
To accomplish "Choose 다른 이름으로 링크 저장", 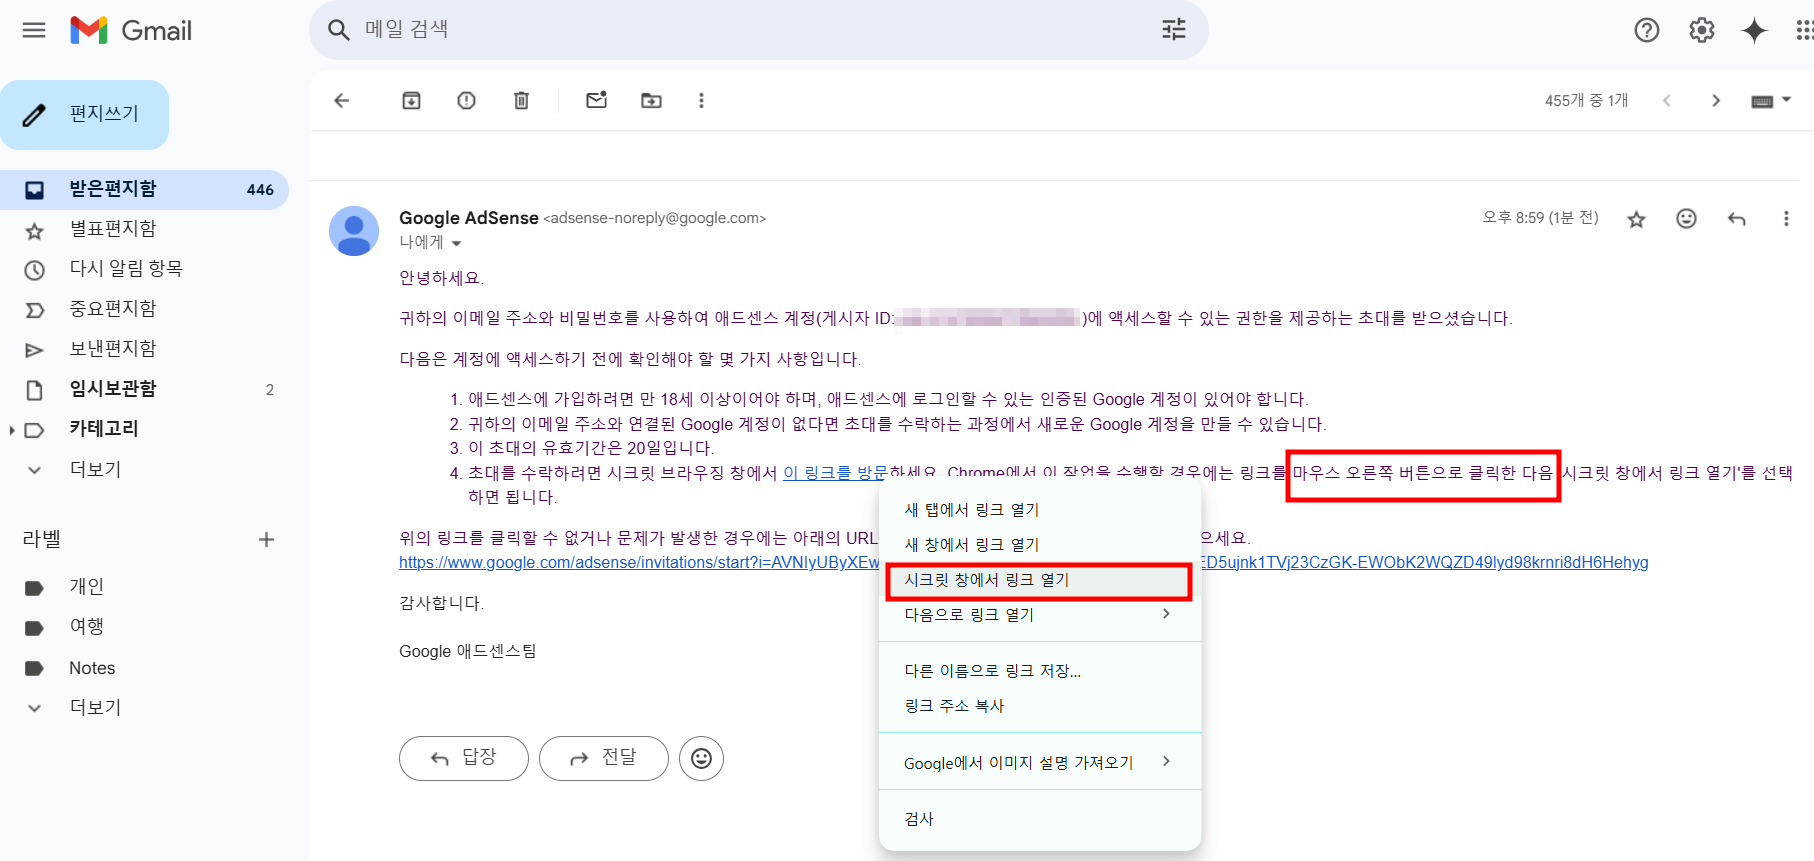I will [1040, 671].
